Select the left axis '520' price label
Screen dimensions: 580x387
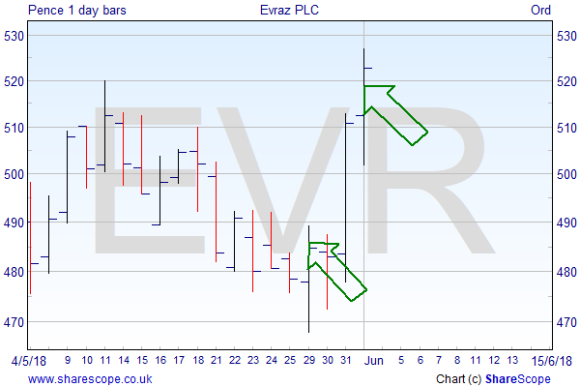tap(14, 82)
